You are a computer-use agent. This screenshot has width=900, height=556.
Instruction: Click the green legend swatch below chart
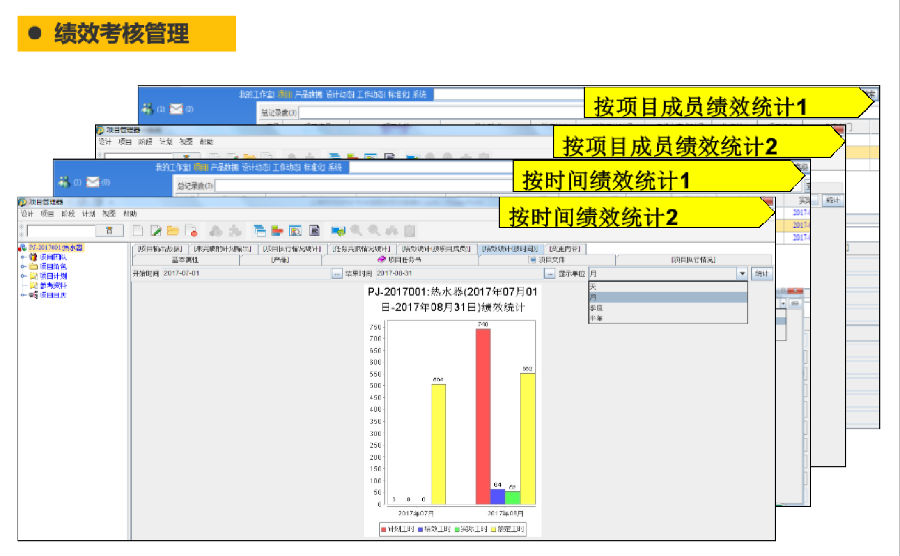(457, 529)
